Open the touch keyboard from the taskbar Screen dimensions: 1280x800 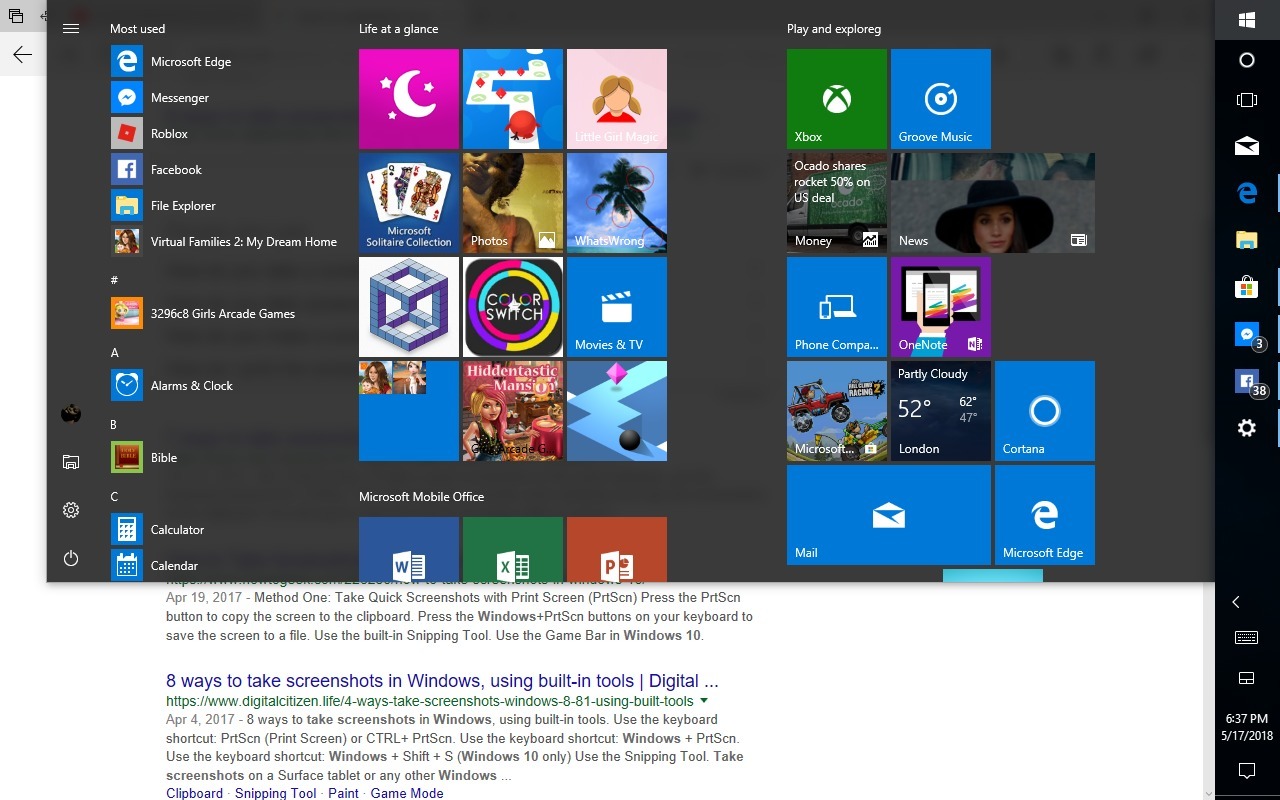(1247, 638)
